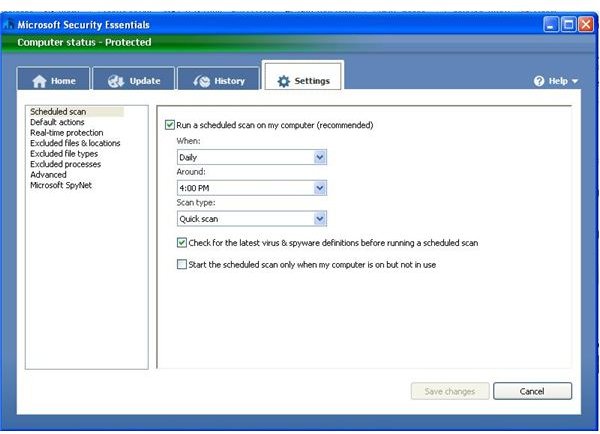
Task: Maximize the Security Essentials window
Action: pyautogui.click(x=569, y=25)
